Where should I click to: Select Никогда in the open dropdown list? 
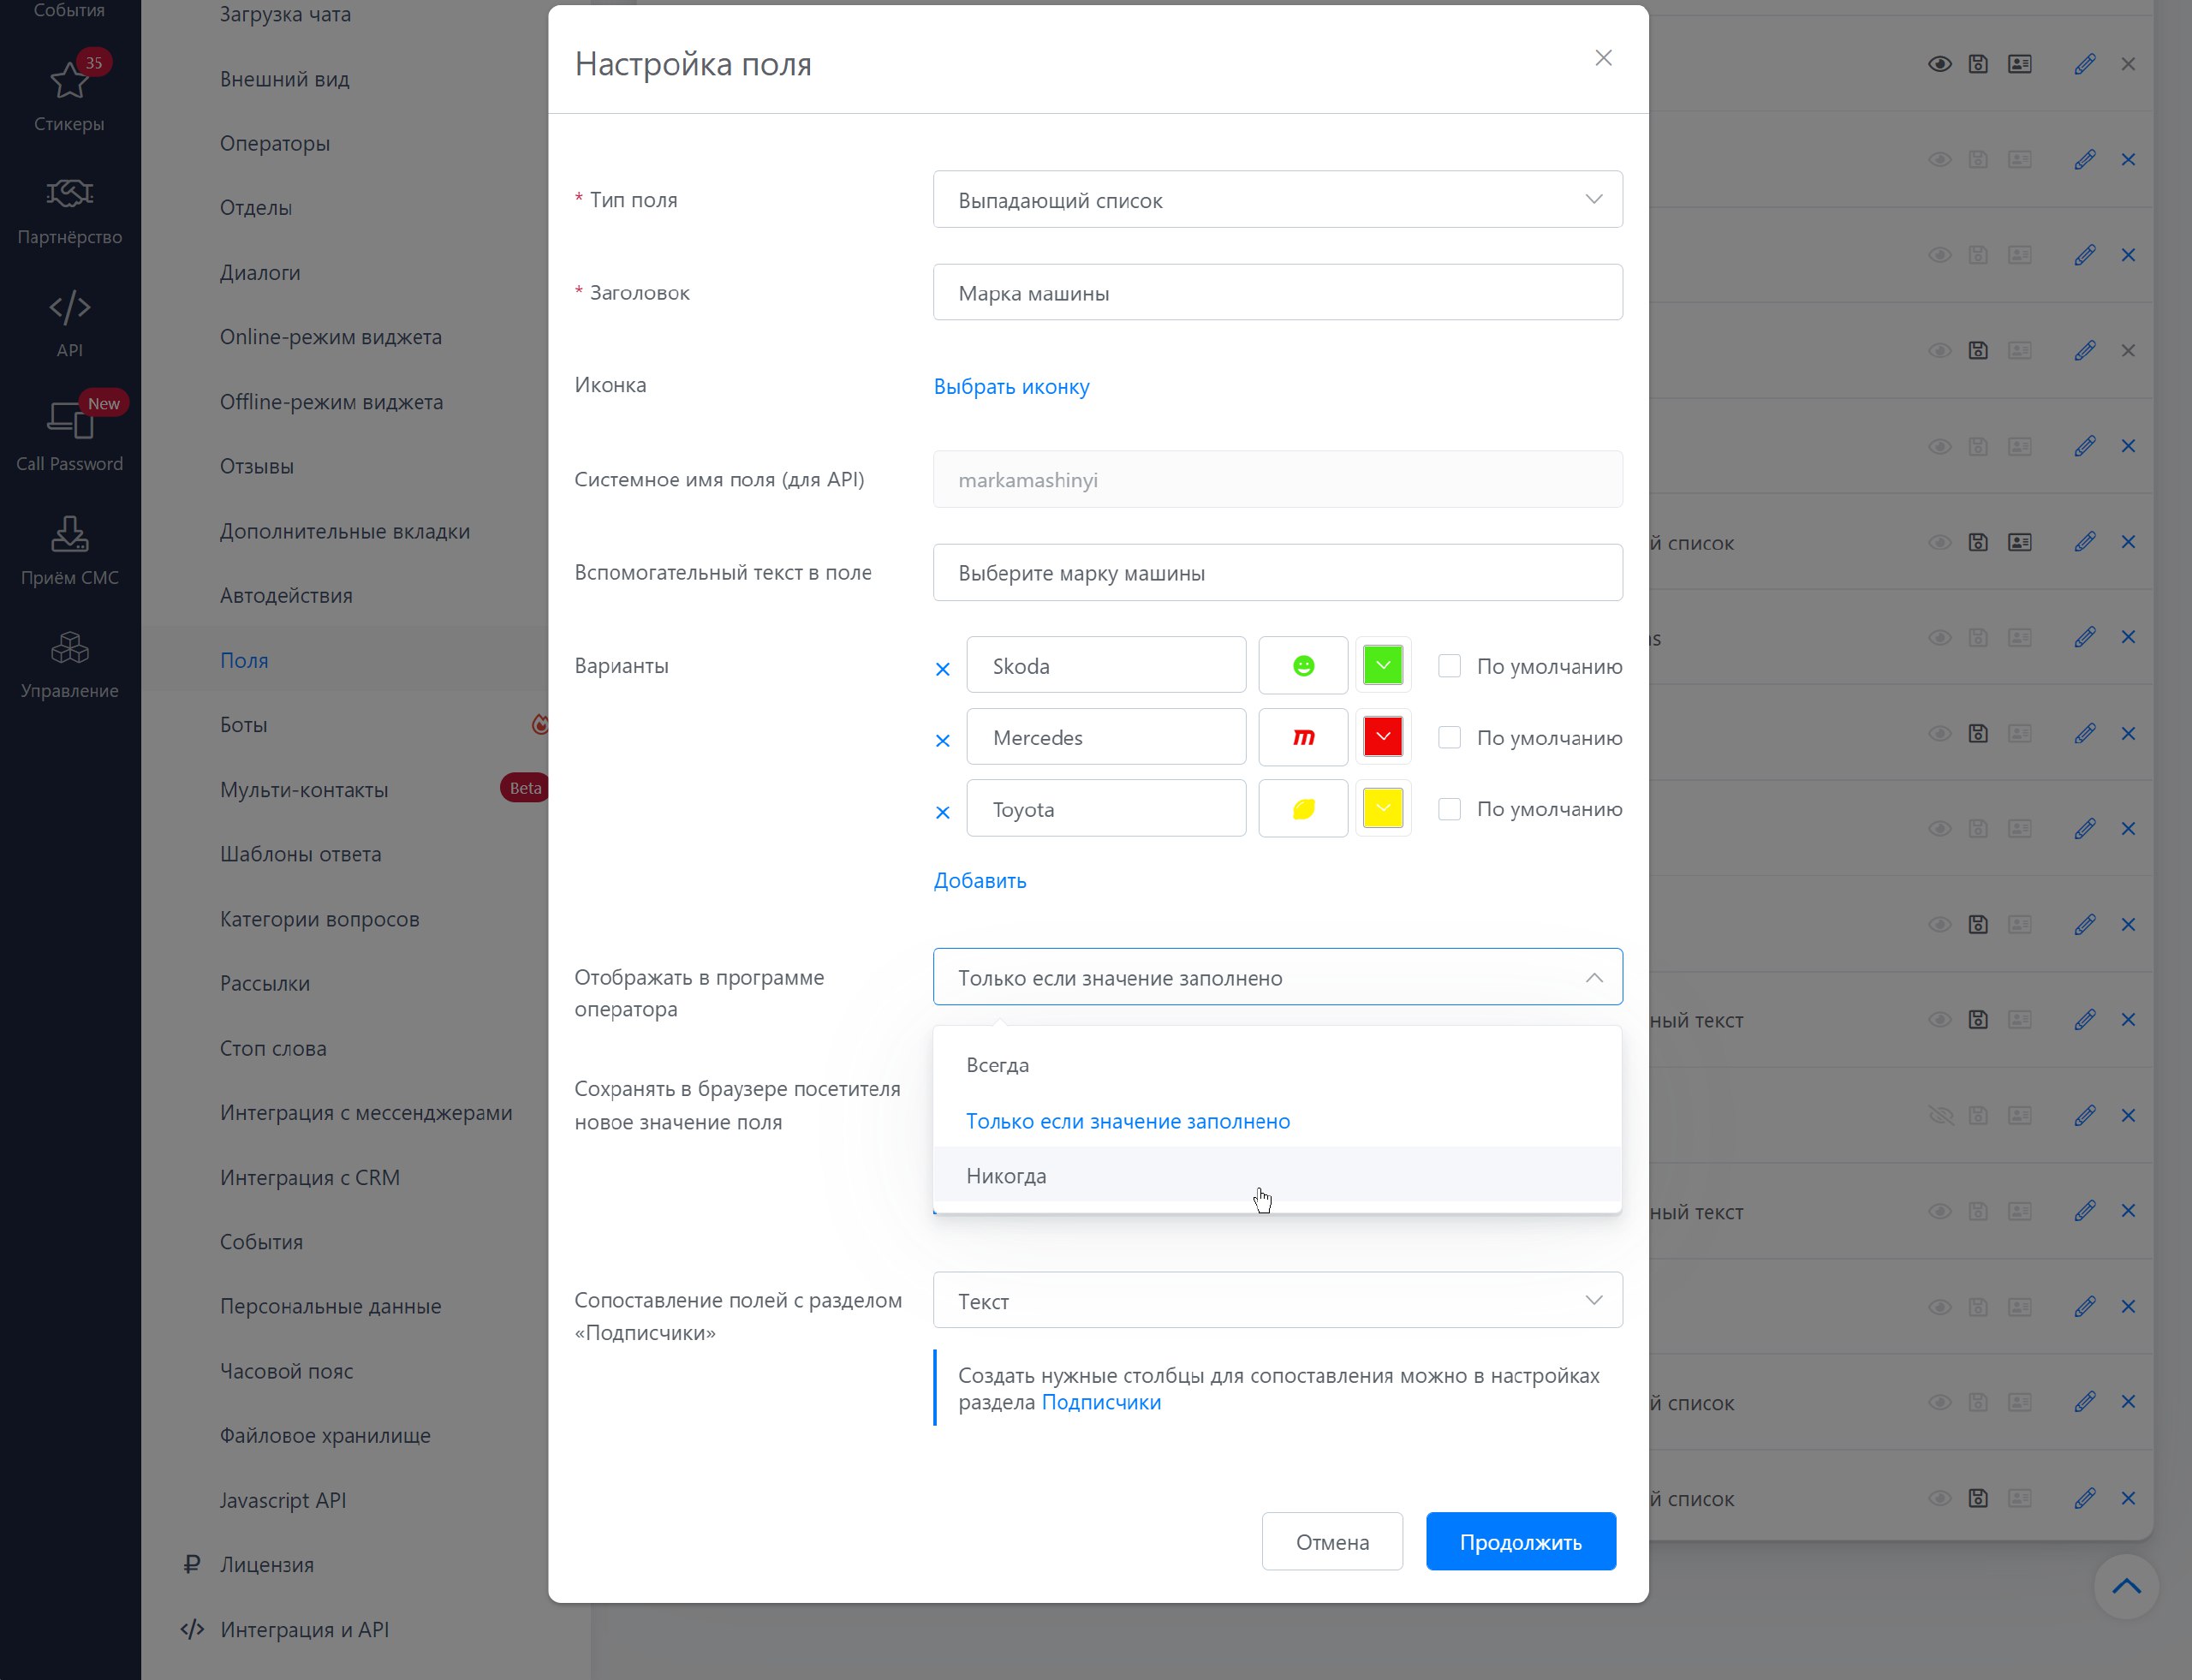tap(1006, 1176)
